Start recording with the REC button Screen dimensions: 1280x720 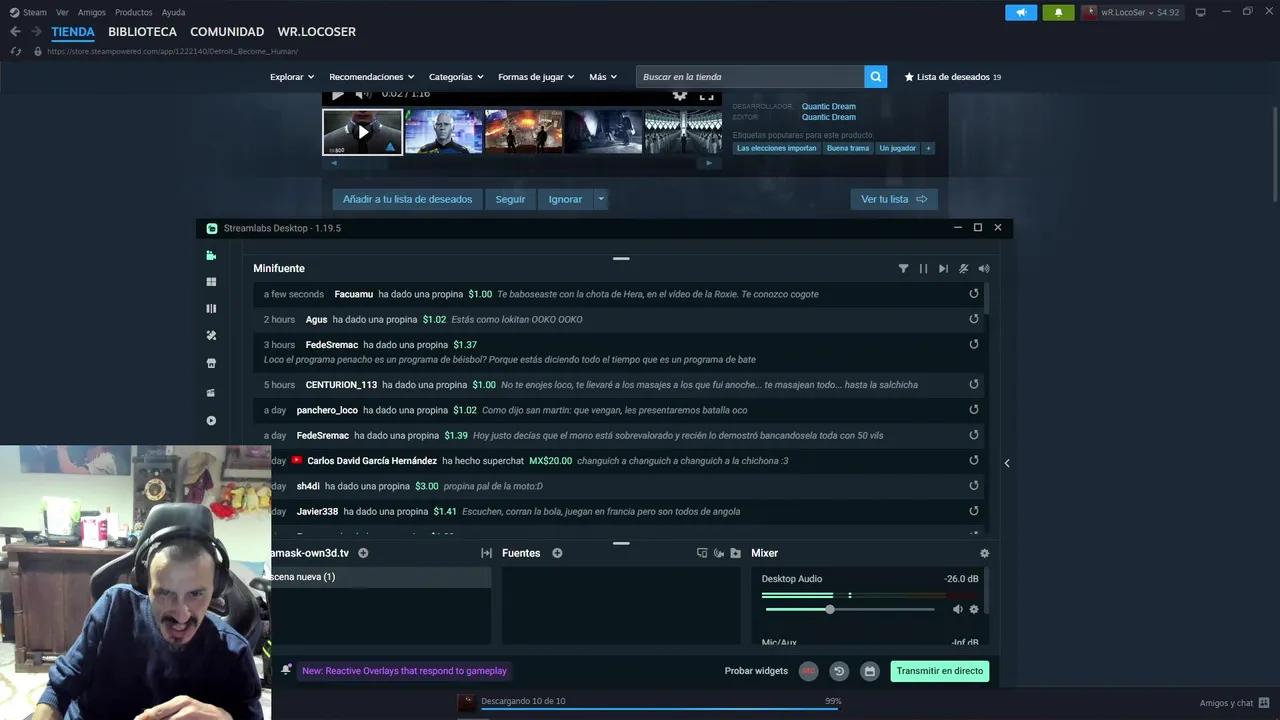pyautogui.click(x=808, y=671)
